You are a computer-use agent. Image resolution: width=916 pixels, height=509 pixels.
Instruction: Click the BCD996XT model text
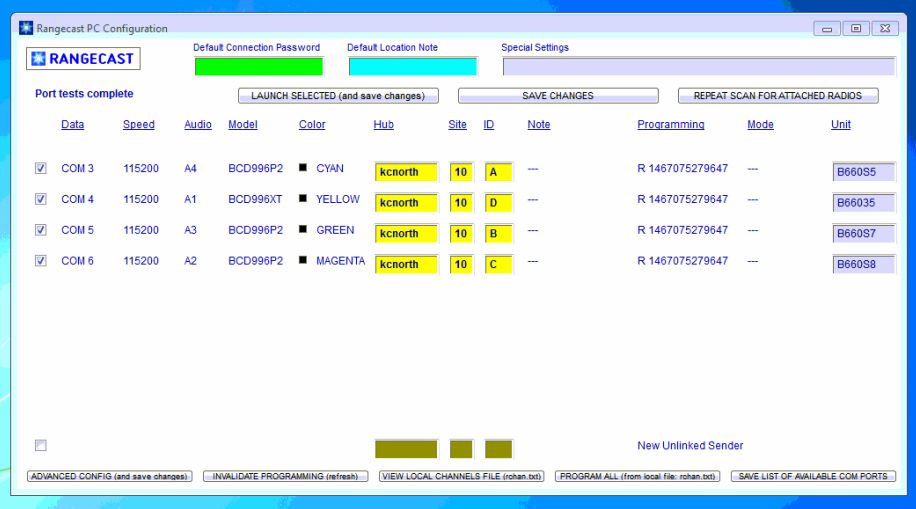point(255,199)
